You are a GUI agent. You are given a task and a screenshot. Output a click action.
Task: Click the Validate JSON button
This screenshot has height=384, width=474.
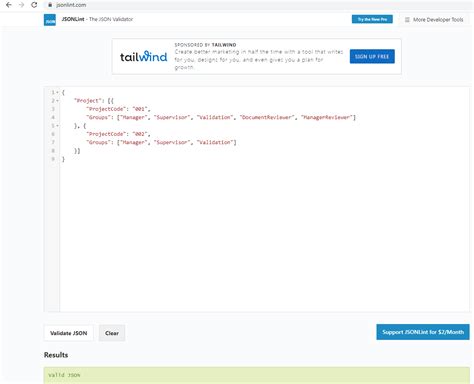click(x=69, y=333)
